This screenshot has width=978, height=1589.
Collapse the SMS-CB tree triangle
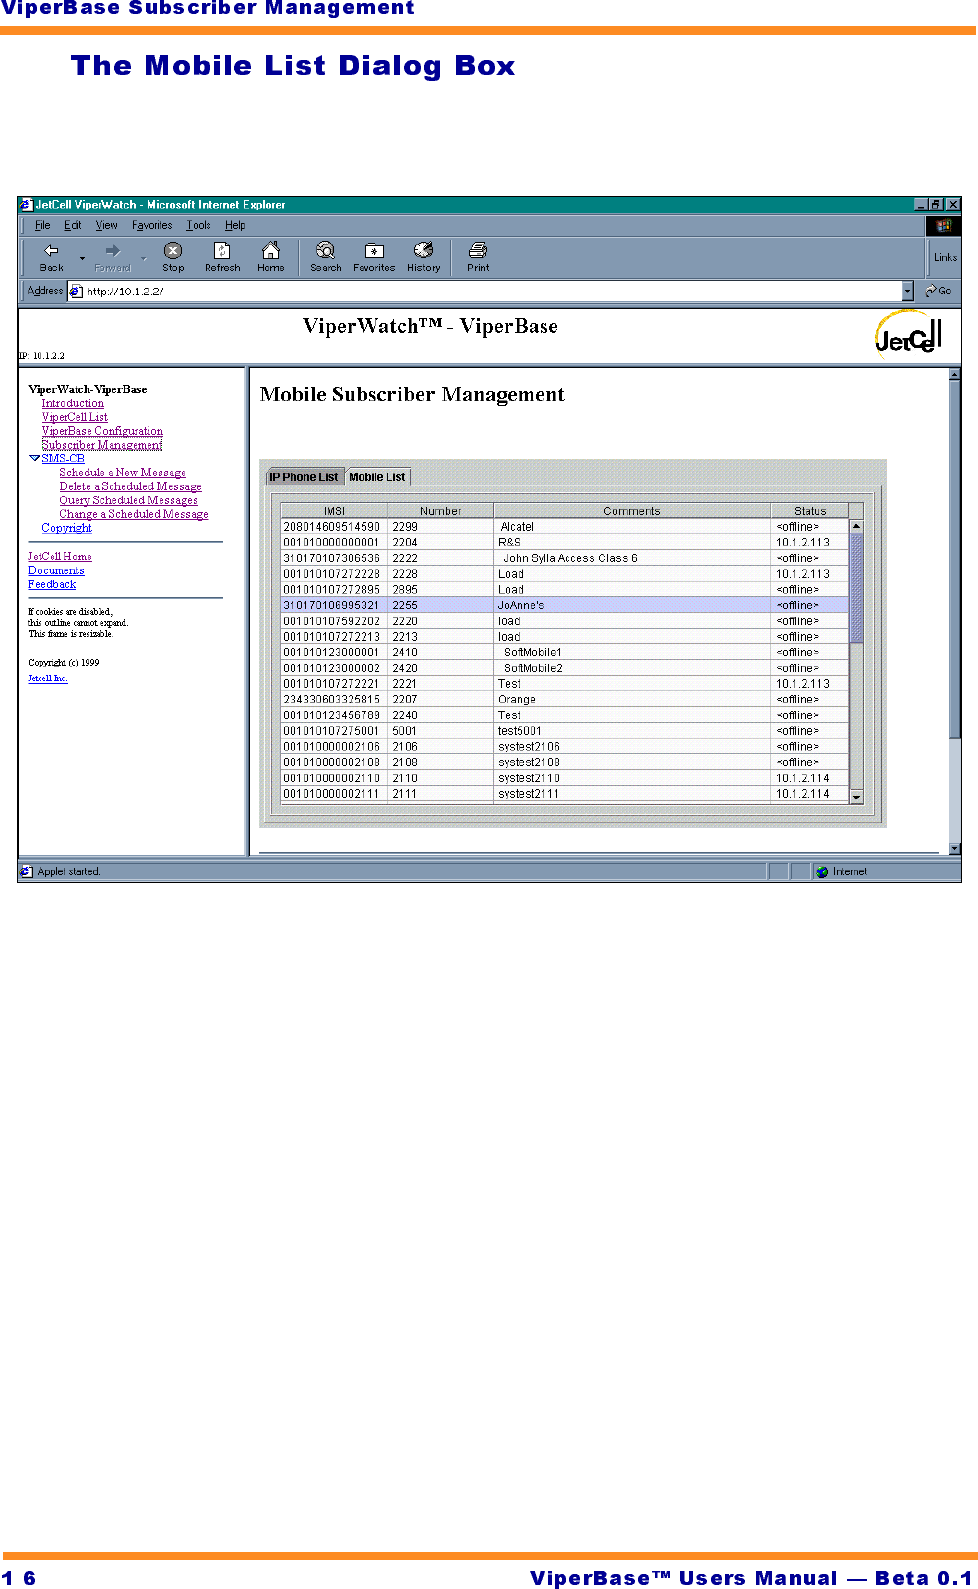click(x=34, y=458)
